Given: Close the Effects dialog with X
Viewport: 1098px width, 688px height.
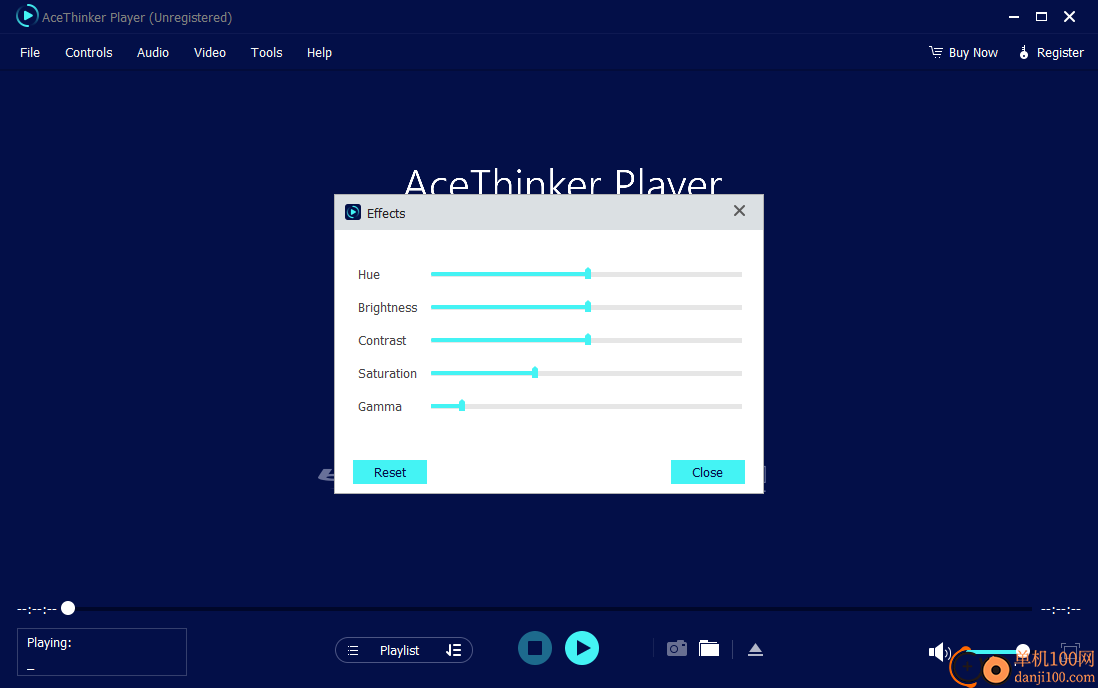Looking at the screenshot, I should [x=739, y=211].
